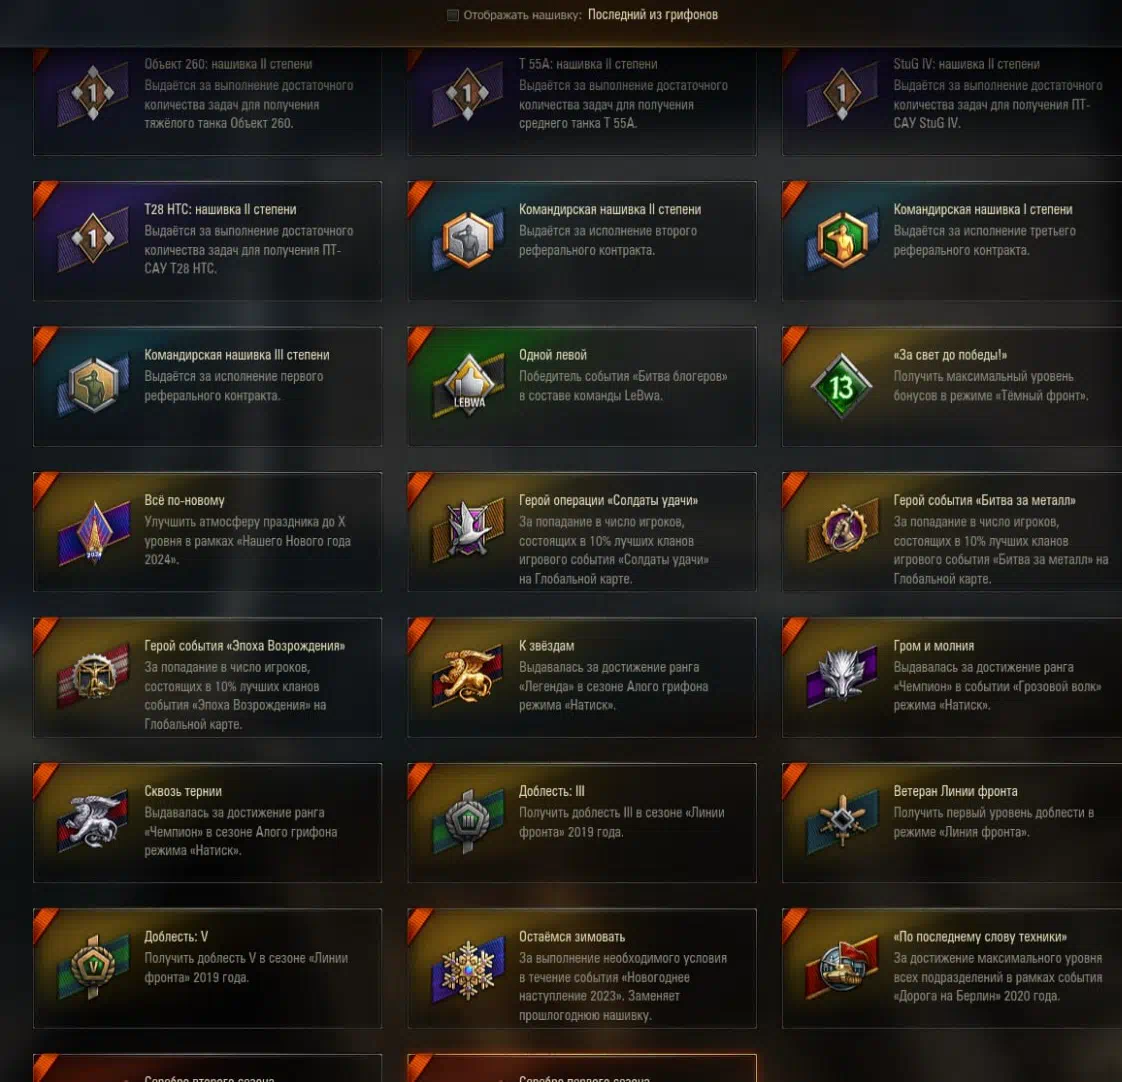Image resolution: width=1122 pixels, height=1082 pixels.
Task: Select the «Одной левой» LeBwa badge icon
Action: [x=469, y=386]
